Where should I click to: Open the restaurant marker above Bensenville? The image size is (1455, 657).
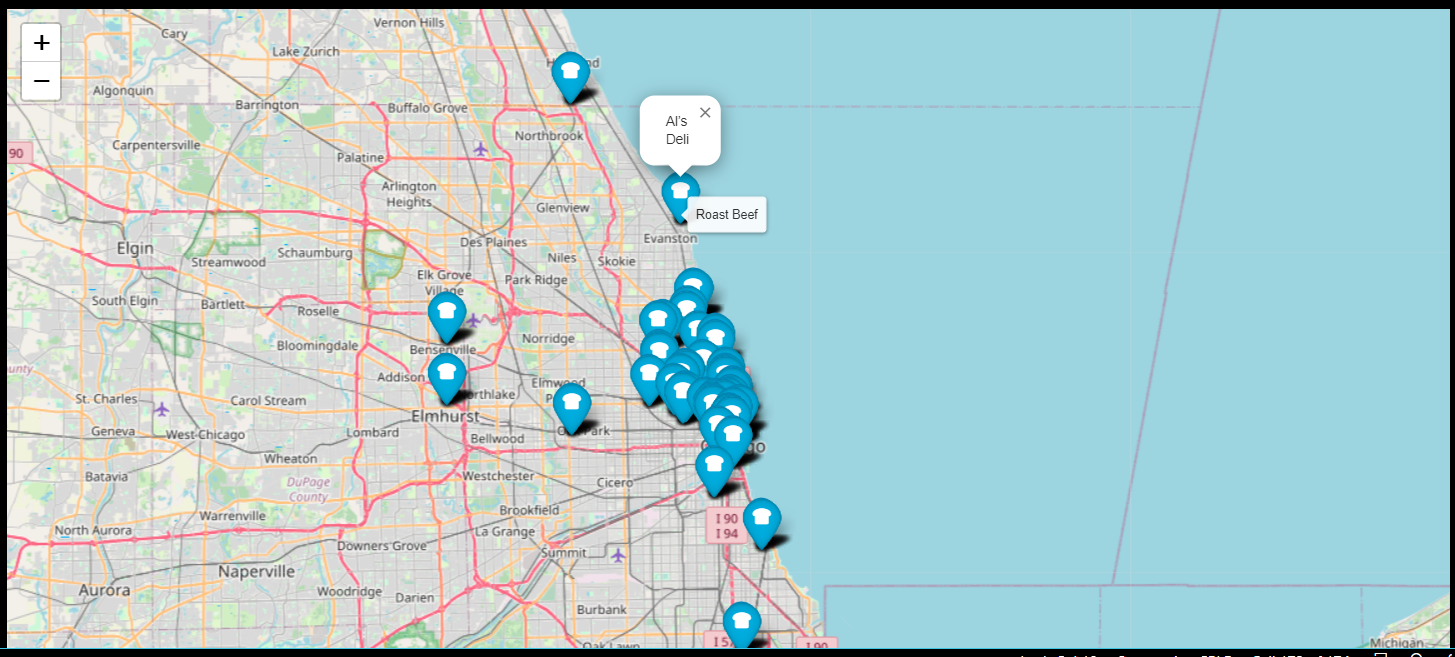[x=446, y=317]
